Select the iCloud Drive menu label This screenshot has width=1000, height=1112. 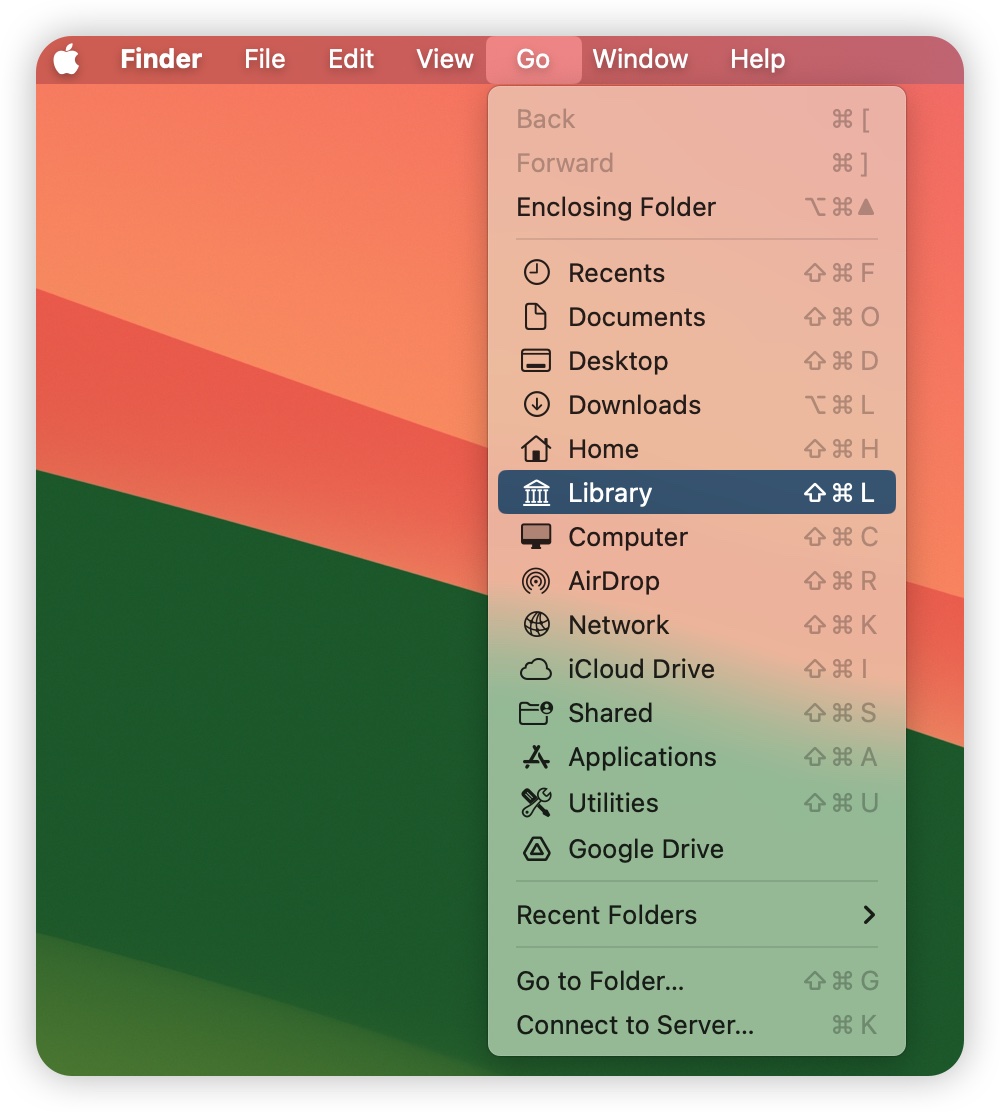coord(641,669)
